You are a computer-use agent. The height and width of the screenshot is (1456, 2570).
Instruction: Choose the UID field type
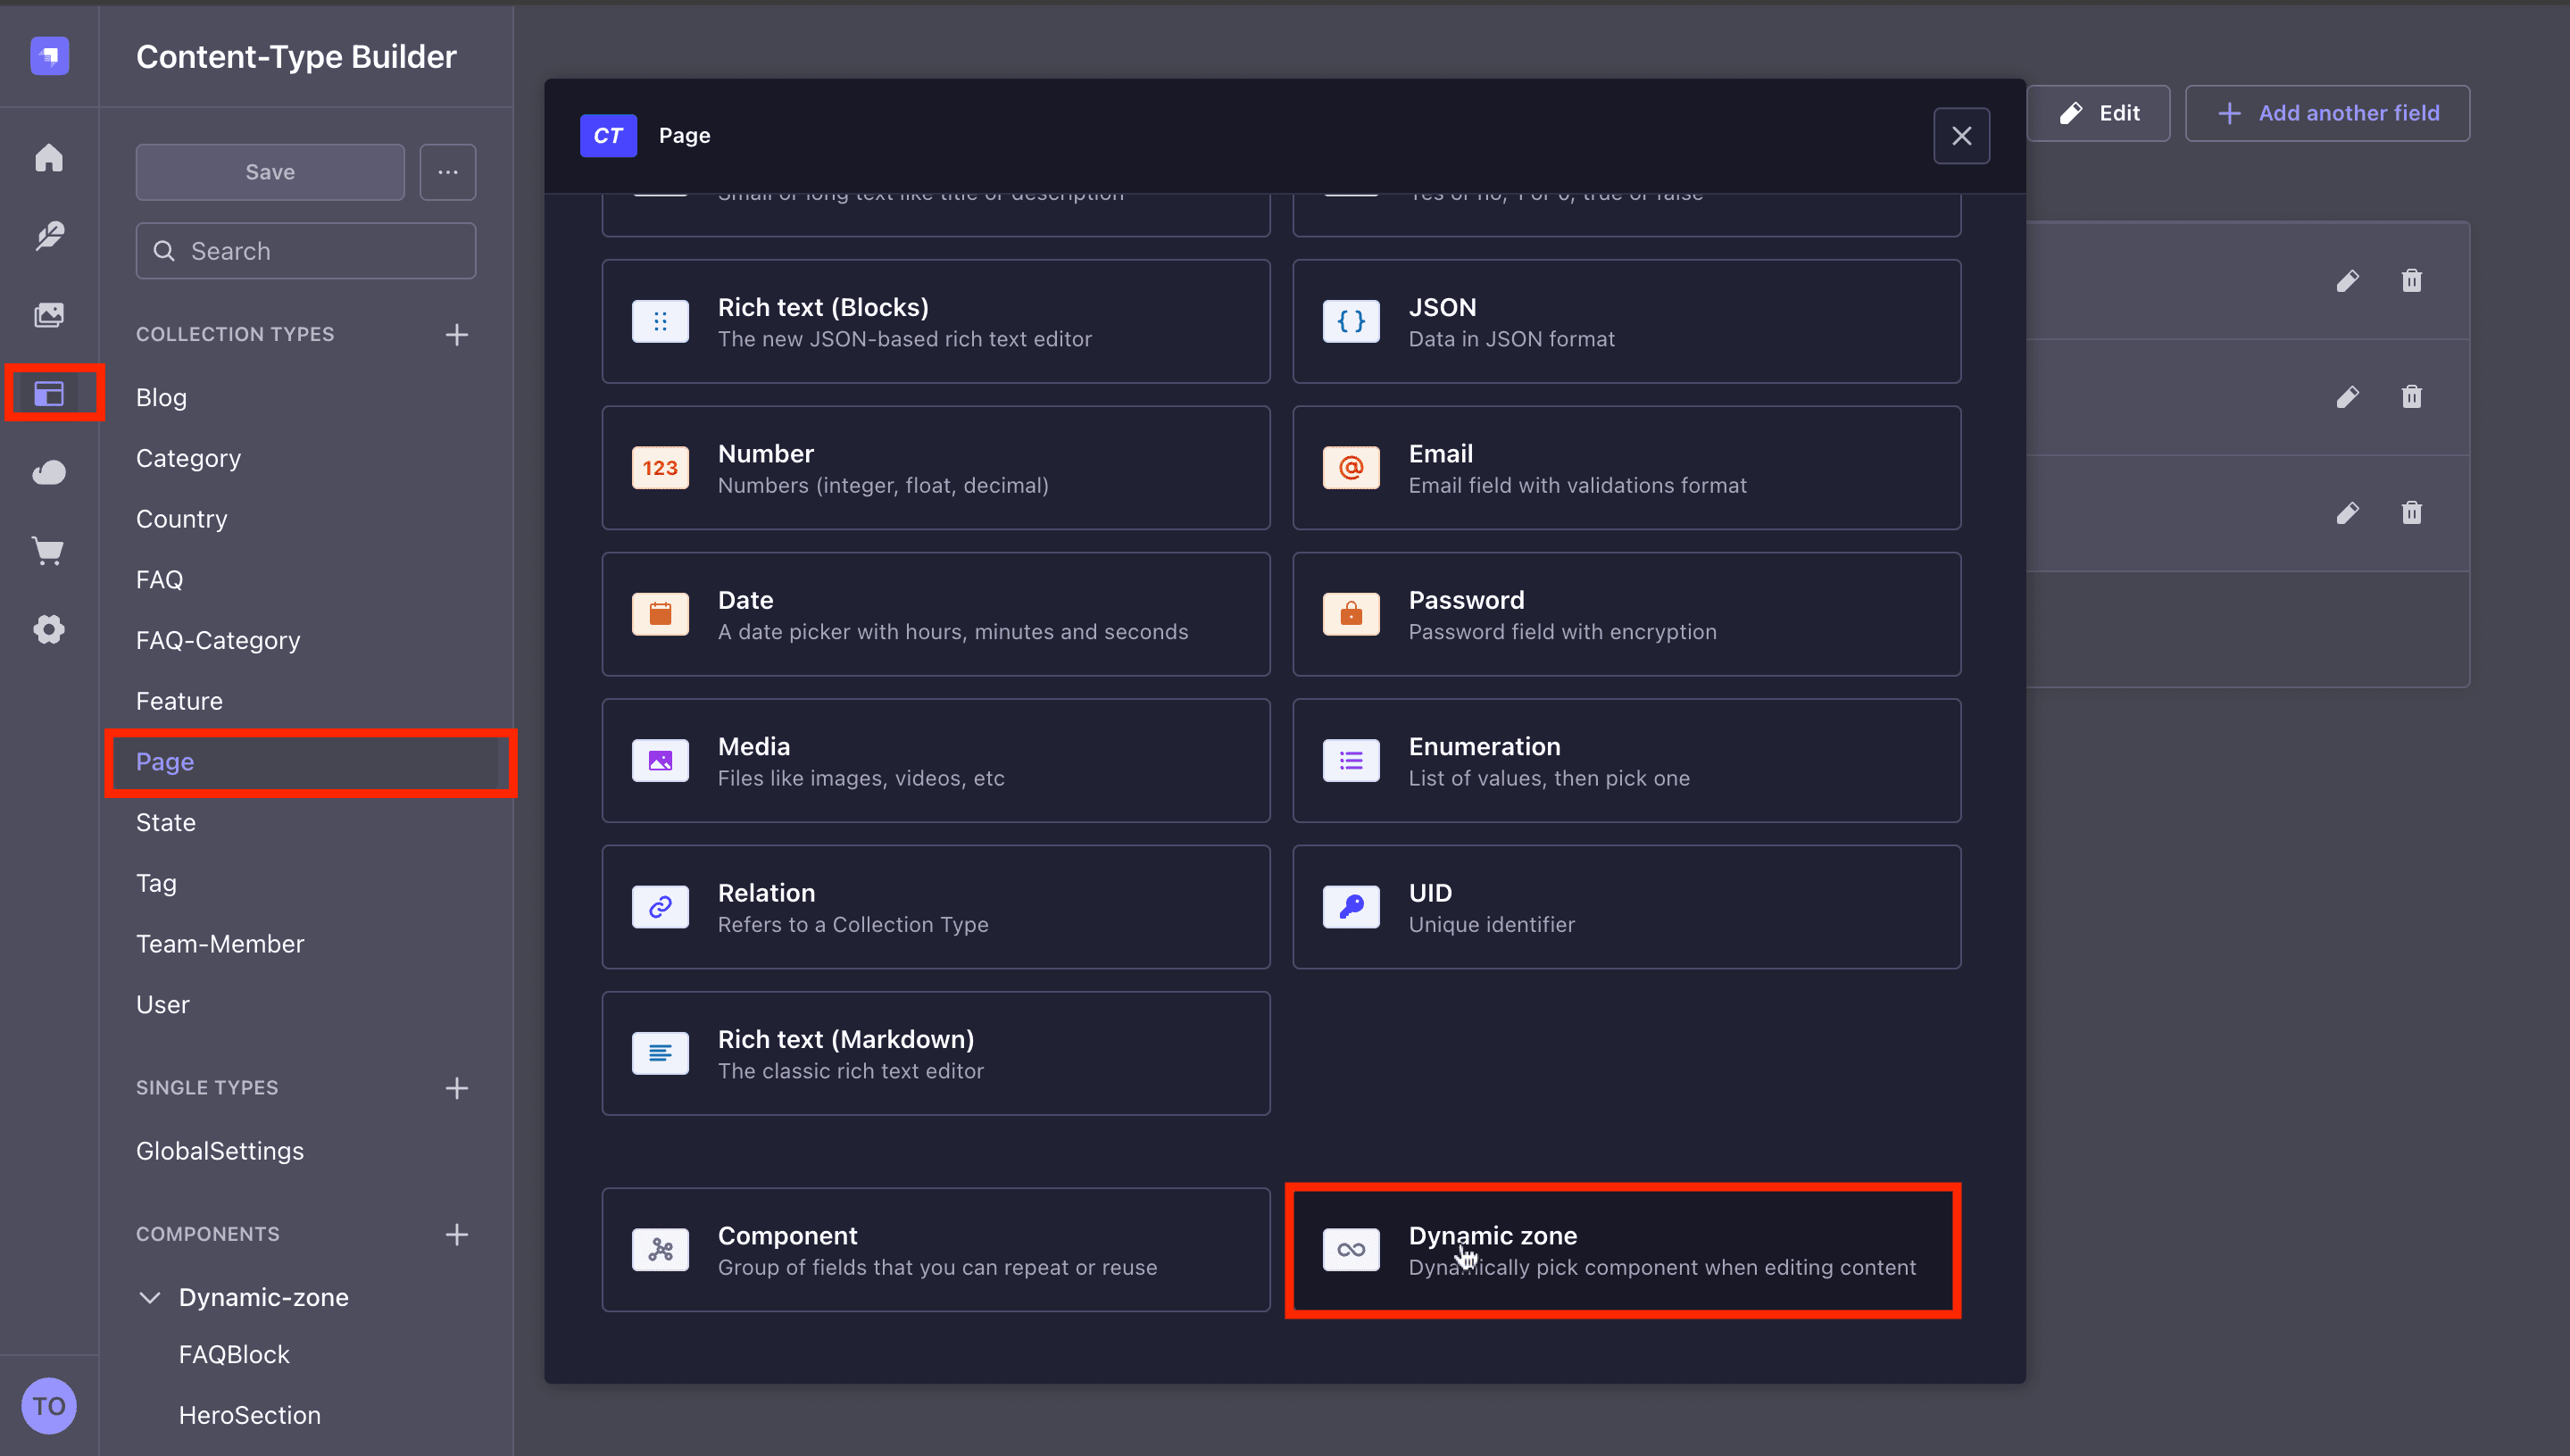(1626, 907)
